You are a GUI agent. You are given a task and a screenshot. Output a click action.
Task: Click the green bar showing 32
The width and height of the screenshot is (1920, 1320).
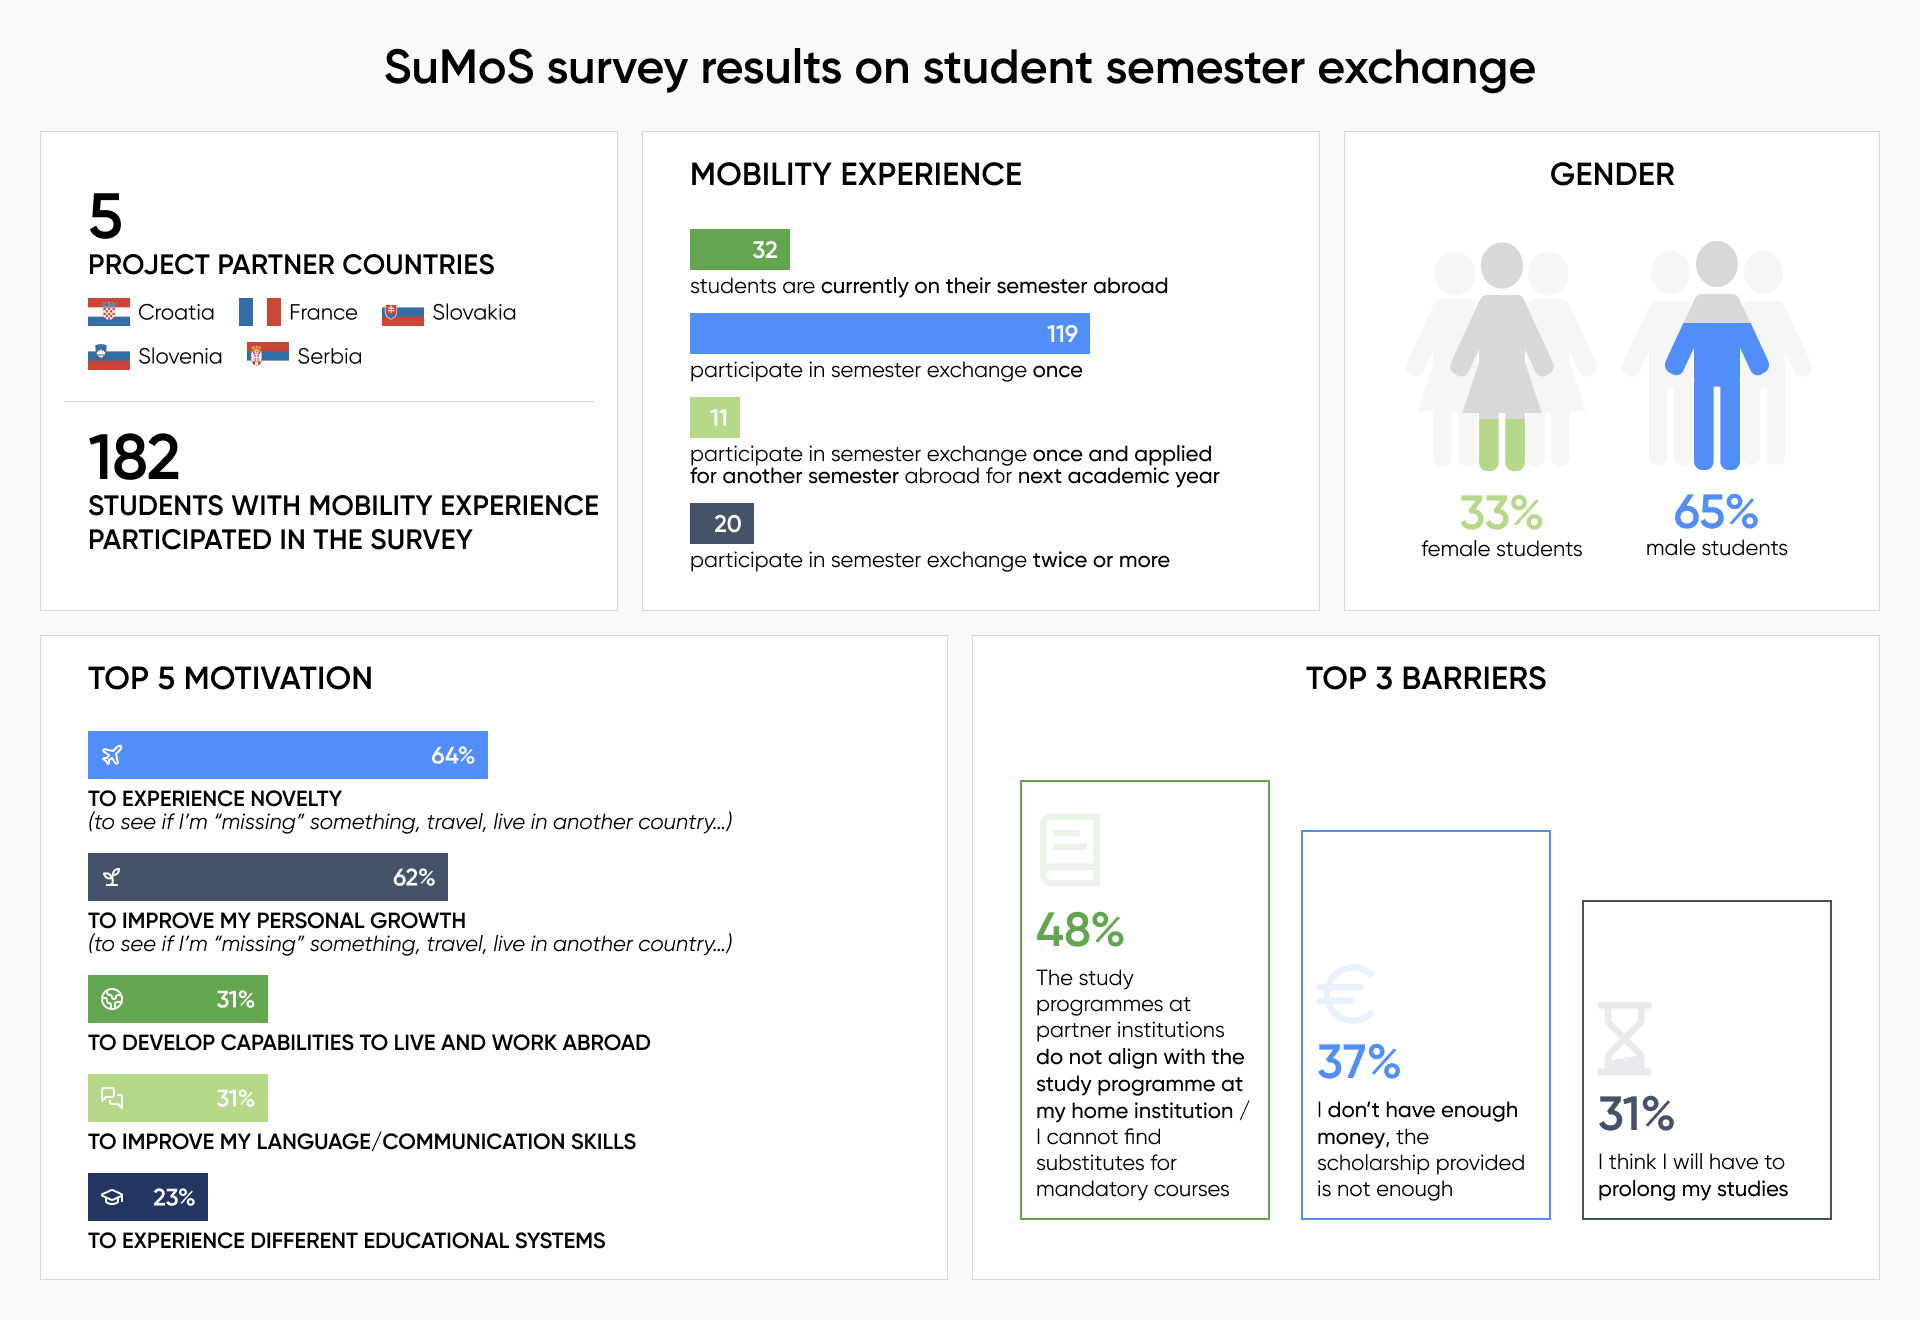point(739,250)
